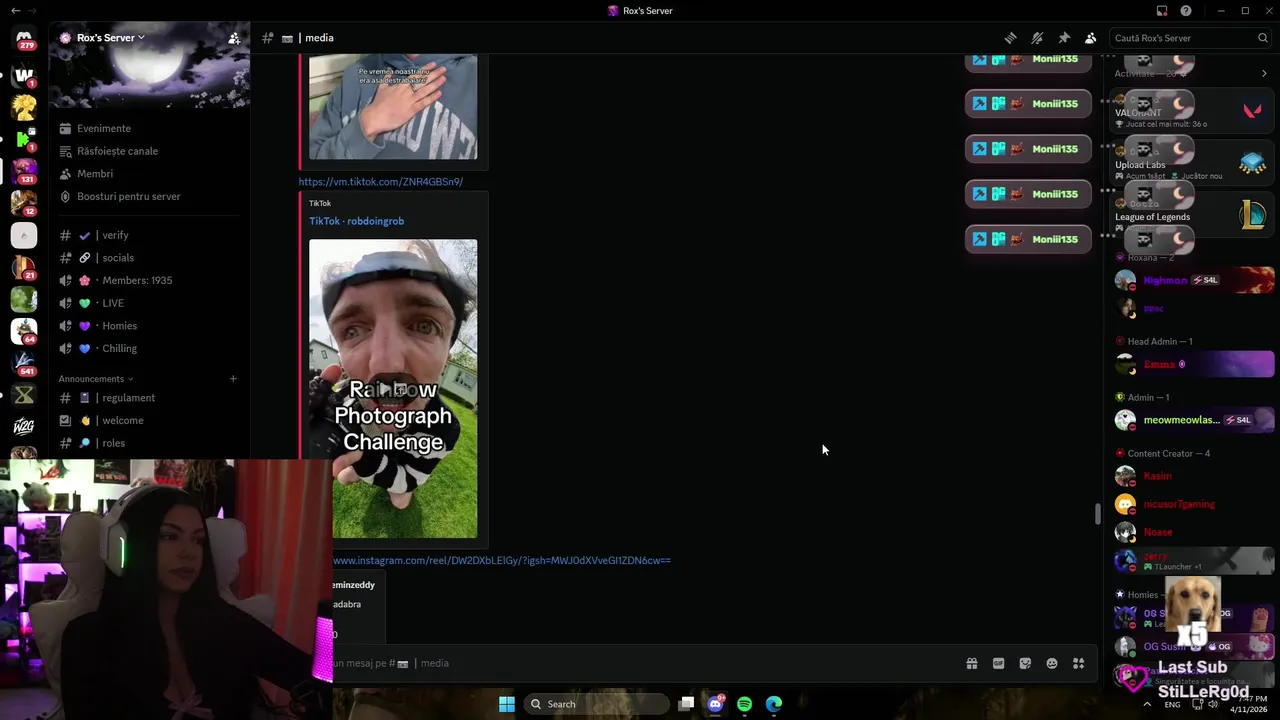The width and height of the screenshot is (1280, 720).
Task: Switch to server icon with 131 badge
Action: point(24,171)
